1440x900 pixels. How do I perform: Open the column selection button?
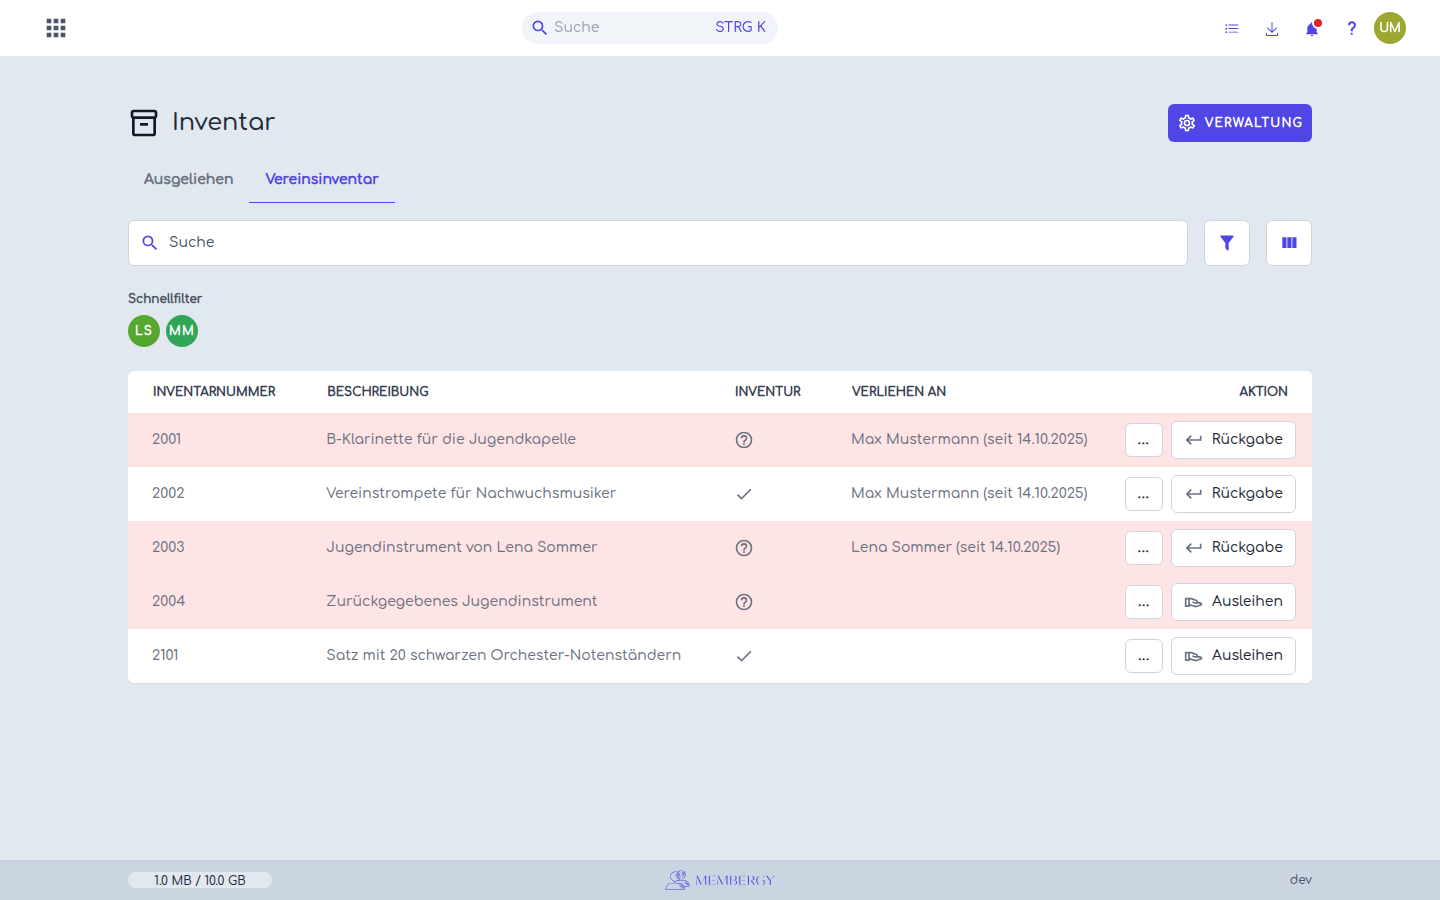[x=1289, y=243]
